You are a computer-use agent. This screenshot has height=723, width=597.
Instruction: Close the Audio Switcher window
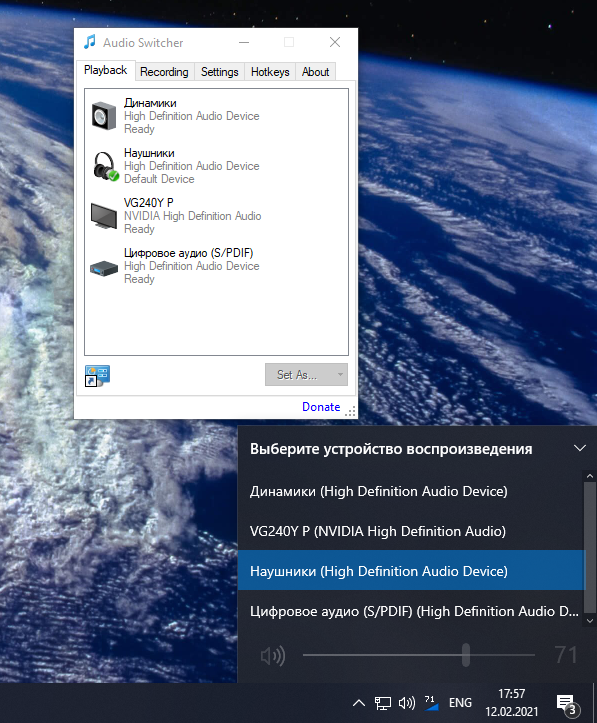335,42
